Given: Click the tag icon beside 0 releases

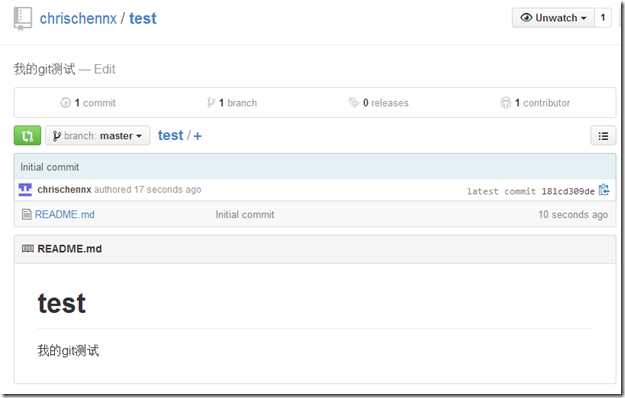Looking at the screenshot, I should [353, 102].
